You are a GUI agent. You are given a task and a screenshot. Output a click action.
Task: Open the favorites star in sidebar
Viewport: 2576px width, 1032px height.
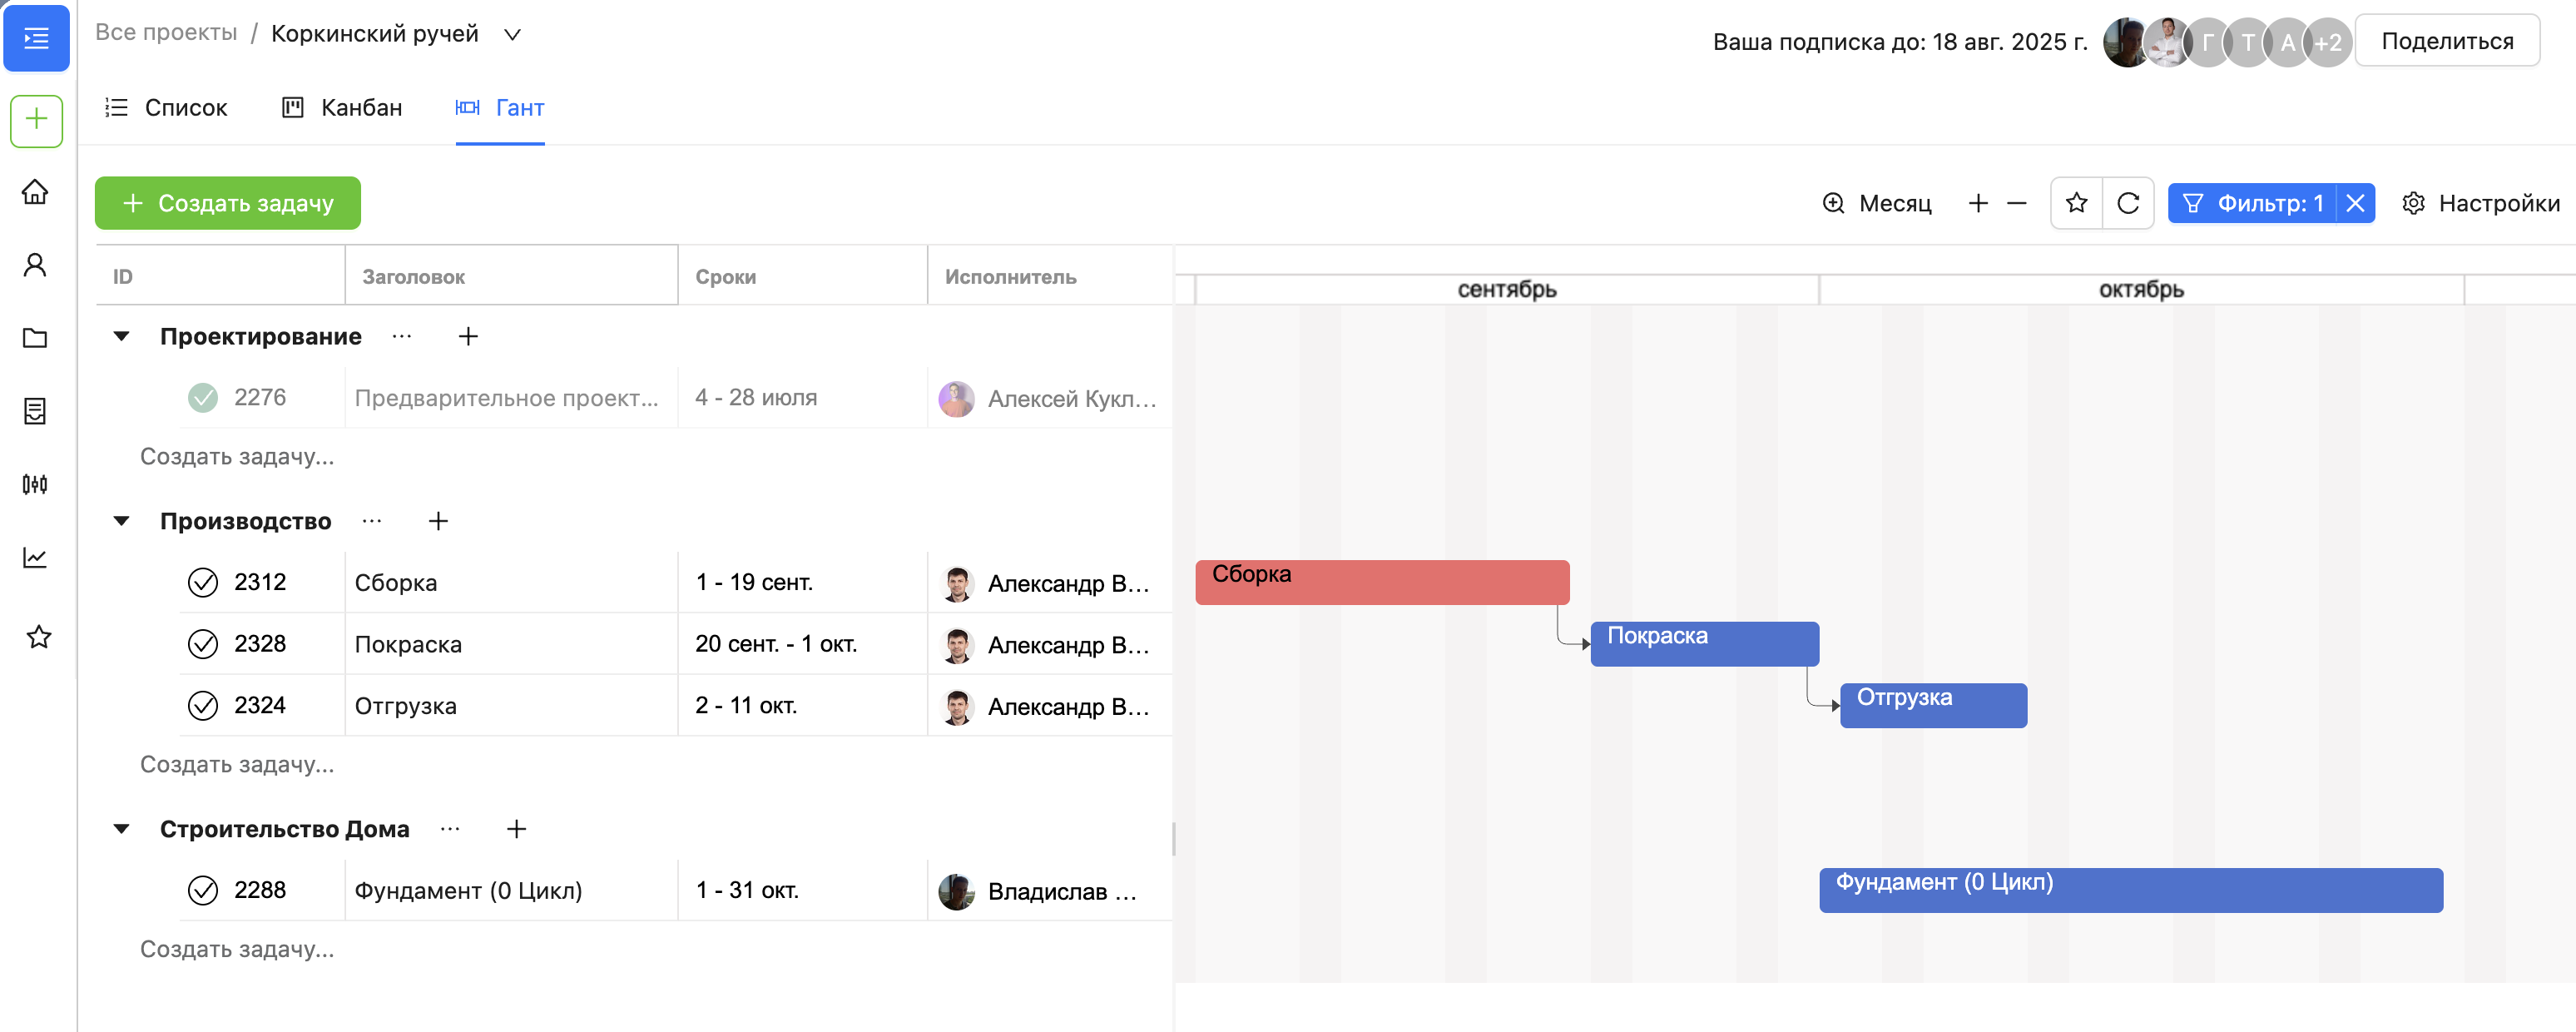(x=39, y=637)
